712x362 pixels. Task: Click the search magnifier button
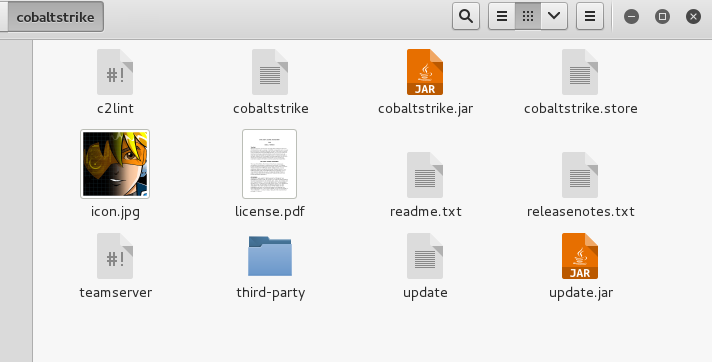[466, 16]
